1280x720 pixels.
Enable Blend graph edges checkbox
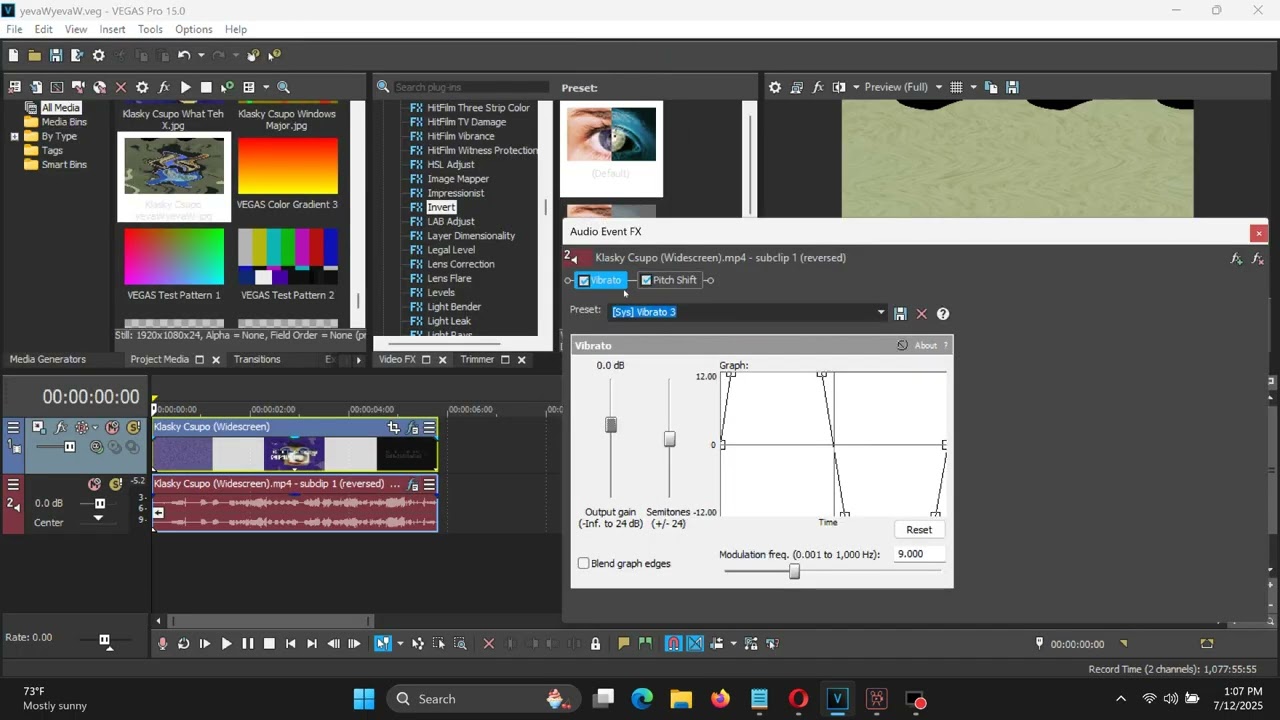[x=584, y=563]
